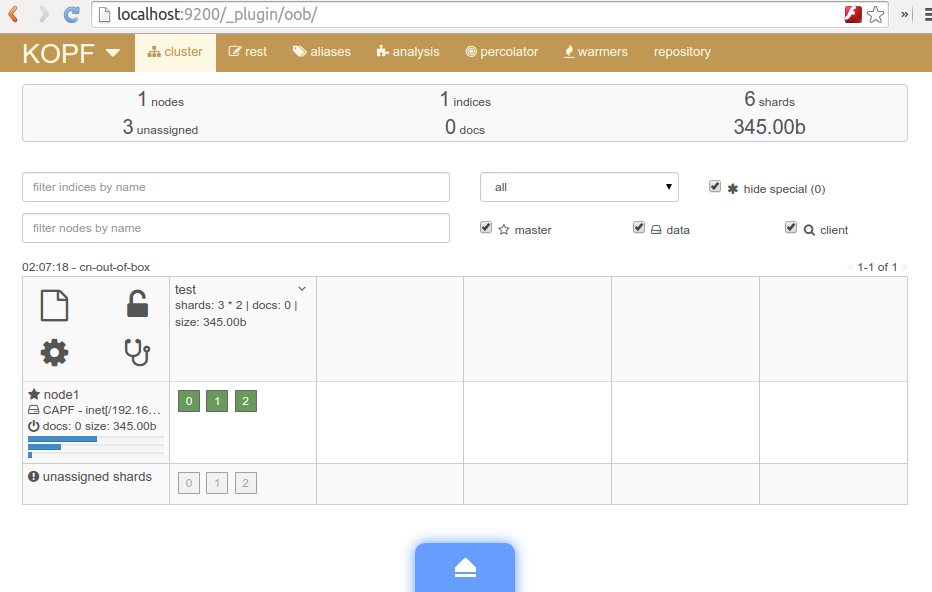Uncheck the master nodes checkbox
This screenshot has height=592, width=932.
[x=486, y=228]
